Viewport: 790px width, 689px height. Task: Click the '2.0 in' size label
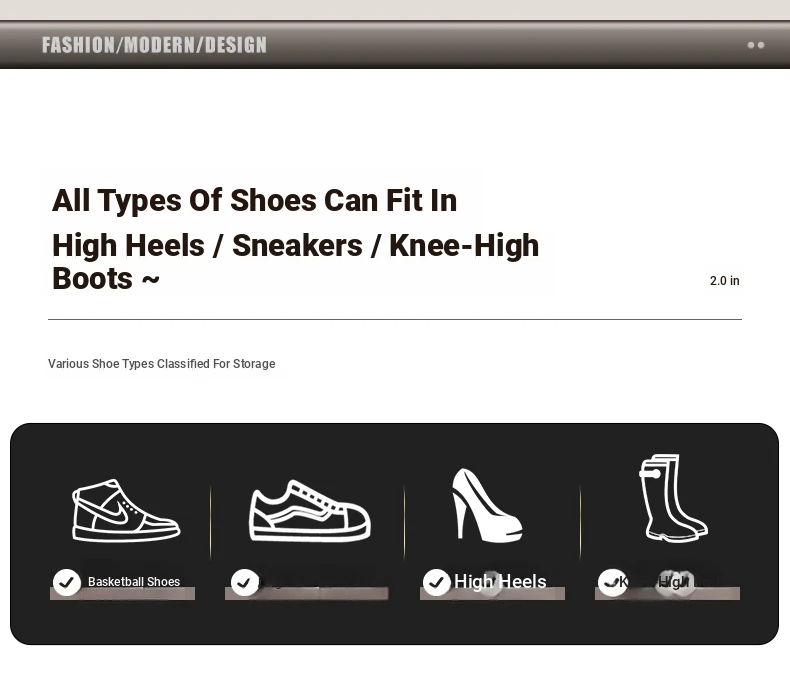tap(725, 281)
